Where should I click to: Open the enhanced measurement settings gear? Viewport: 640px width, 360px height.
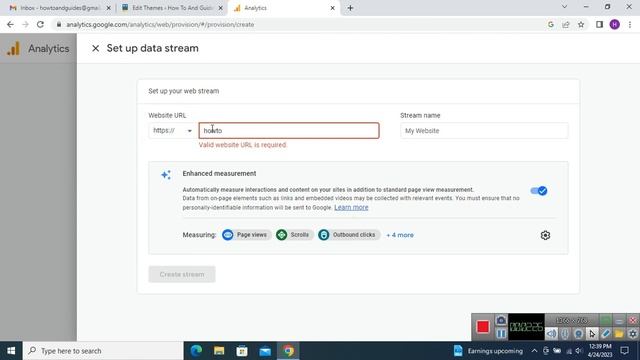click(545, 235)
